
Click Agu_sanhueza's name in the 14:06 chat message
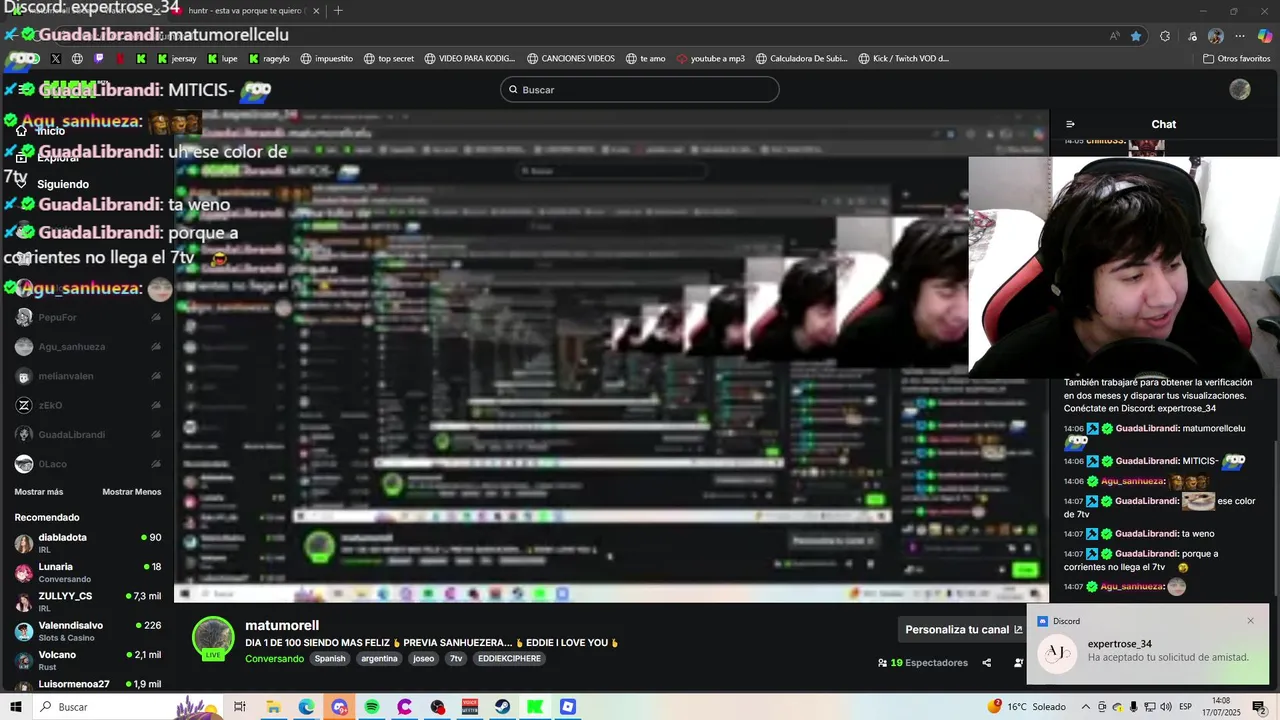click(1133, 481)
